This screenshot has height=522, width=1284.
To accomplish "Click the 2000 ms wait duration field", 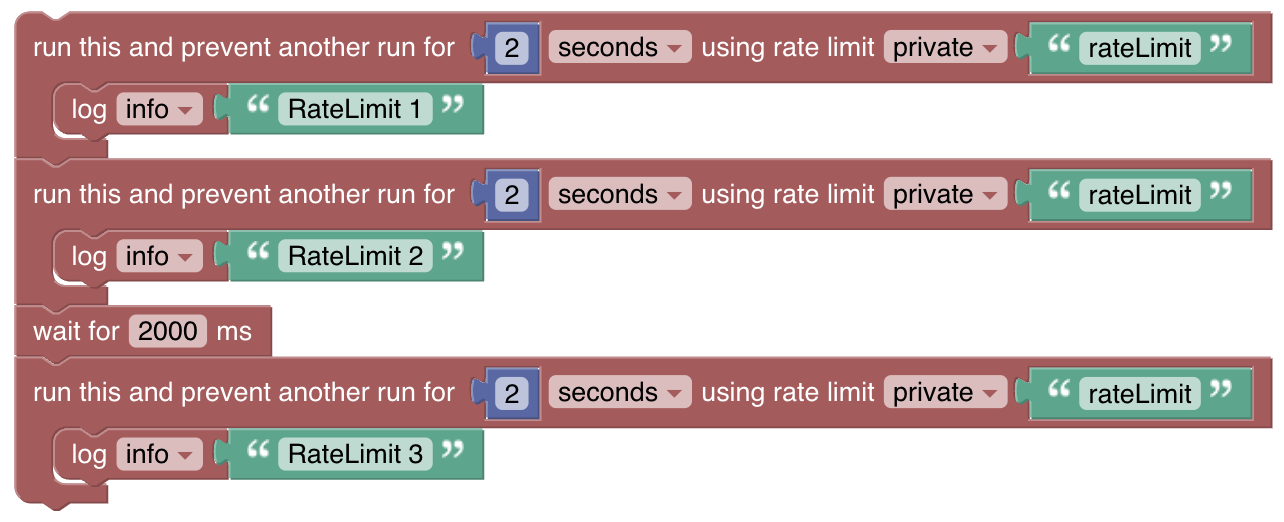I will pyautogui.click(x=168, y=331).
